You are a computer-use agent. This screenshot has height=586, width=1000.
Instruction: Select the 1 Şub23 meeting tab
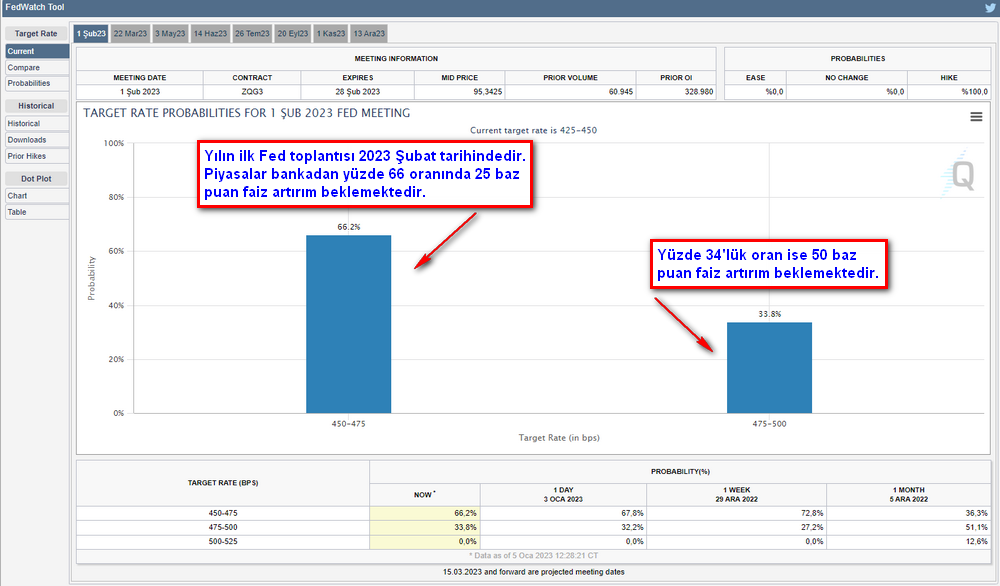(91, 34)
